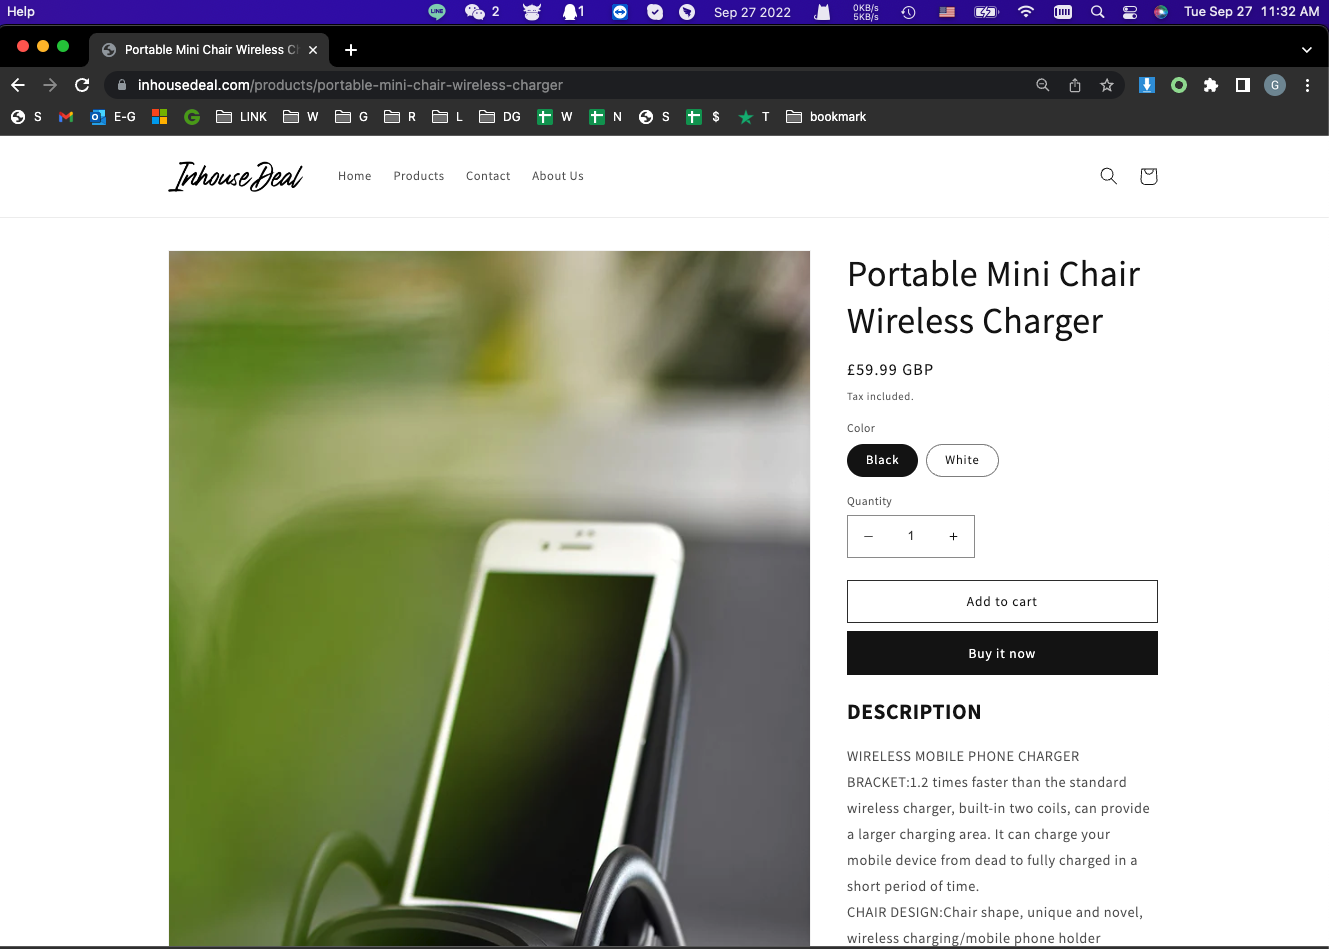
Task: Bookmark page with the star icon
Action: tap(1107, 85)
